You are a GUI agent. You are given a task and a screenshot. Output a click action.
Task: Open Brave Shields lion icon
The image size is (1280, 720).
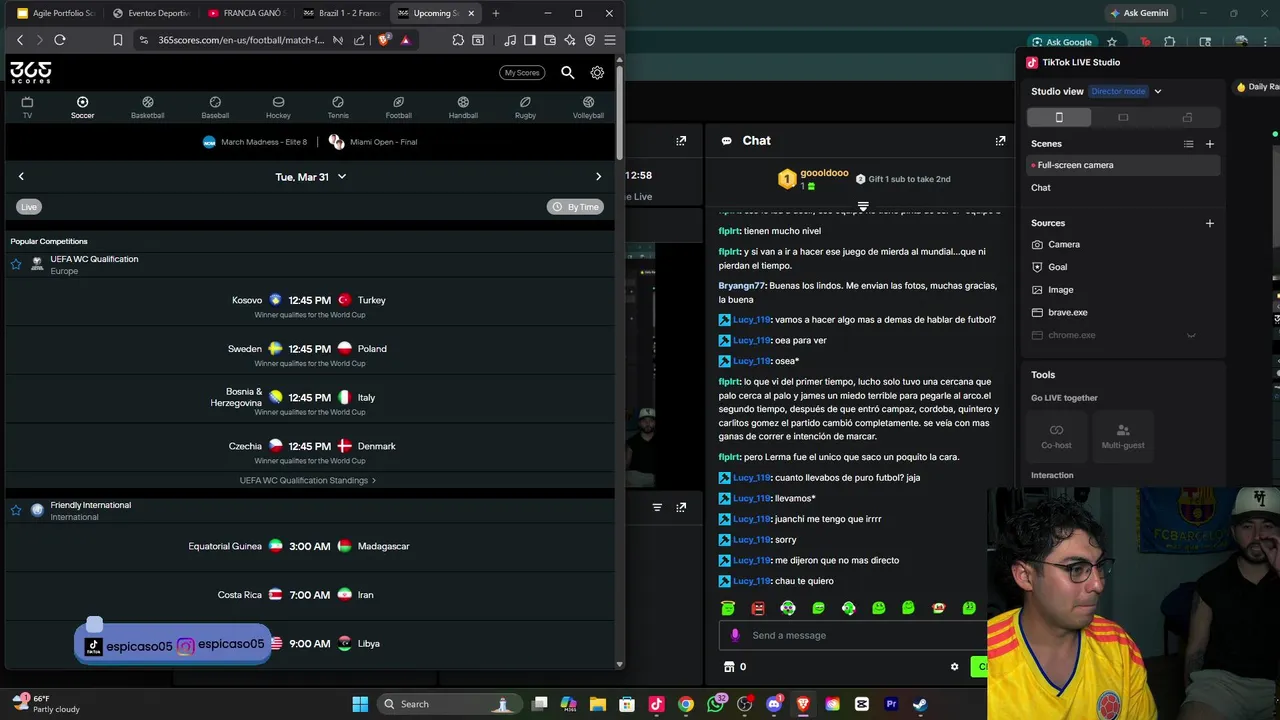coord(384,40)
